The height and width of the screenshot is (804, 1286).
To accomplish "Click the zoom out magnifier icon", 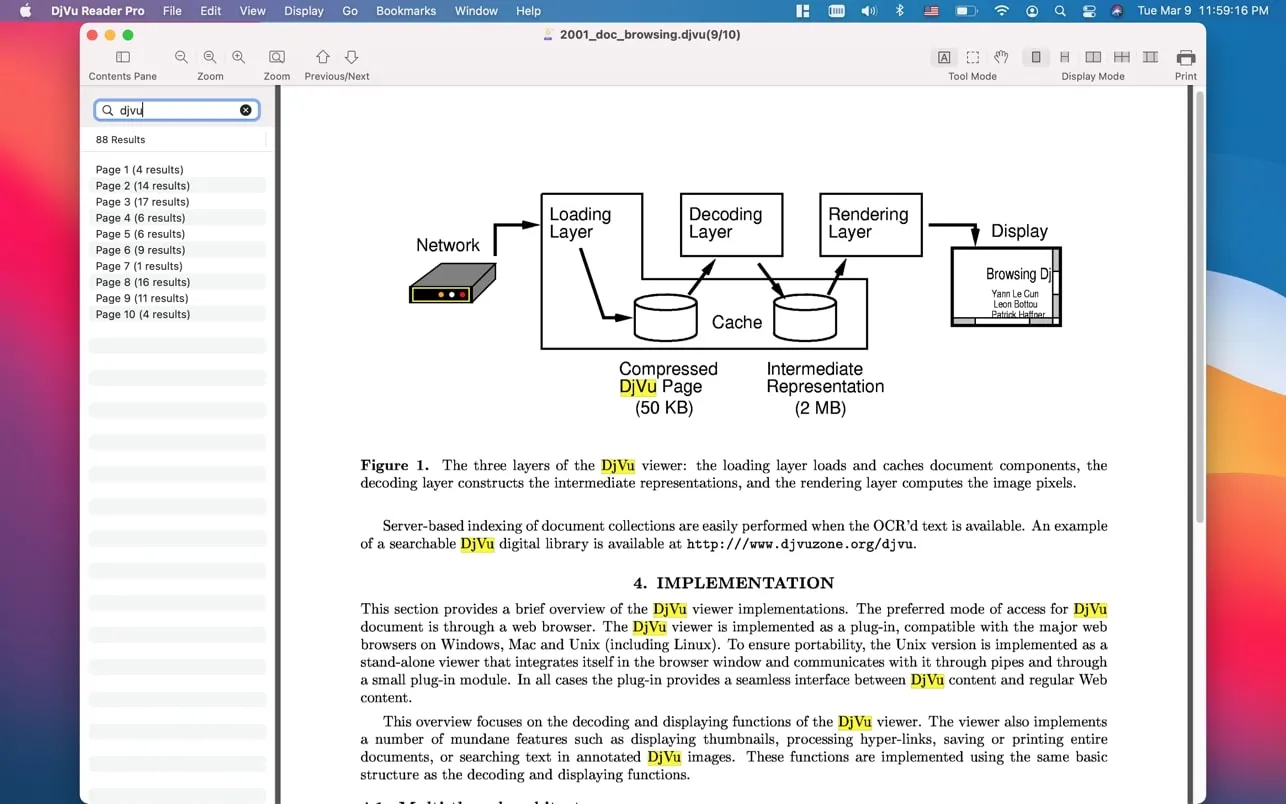I will (181, 58).
